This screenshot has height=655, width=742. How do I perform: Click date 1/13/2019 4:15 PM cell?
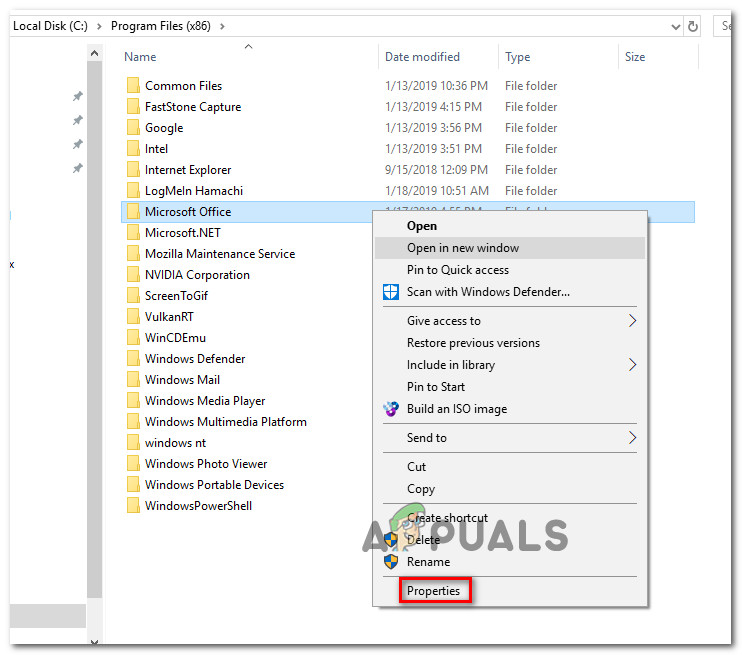pyautogui.click(x=433, y=106)
